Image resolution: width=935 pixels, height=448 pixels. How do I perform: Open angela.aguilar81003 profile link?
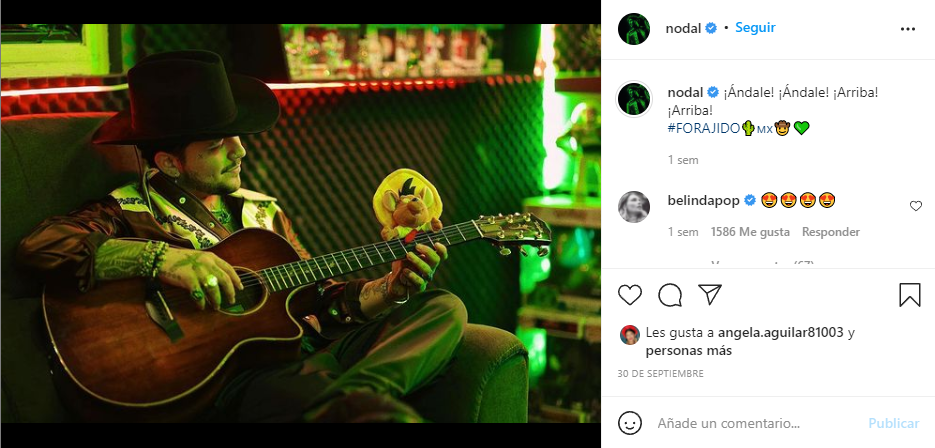781,333
